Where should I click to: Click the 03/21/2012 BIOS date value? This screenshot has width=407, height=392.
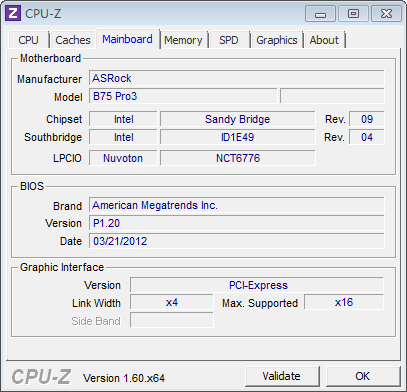(x=237, y=241)
